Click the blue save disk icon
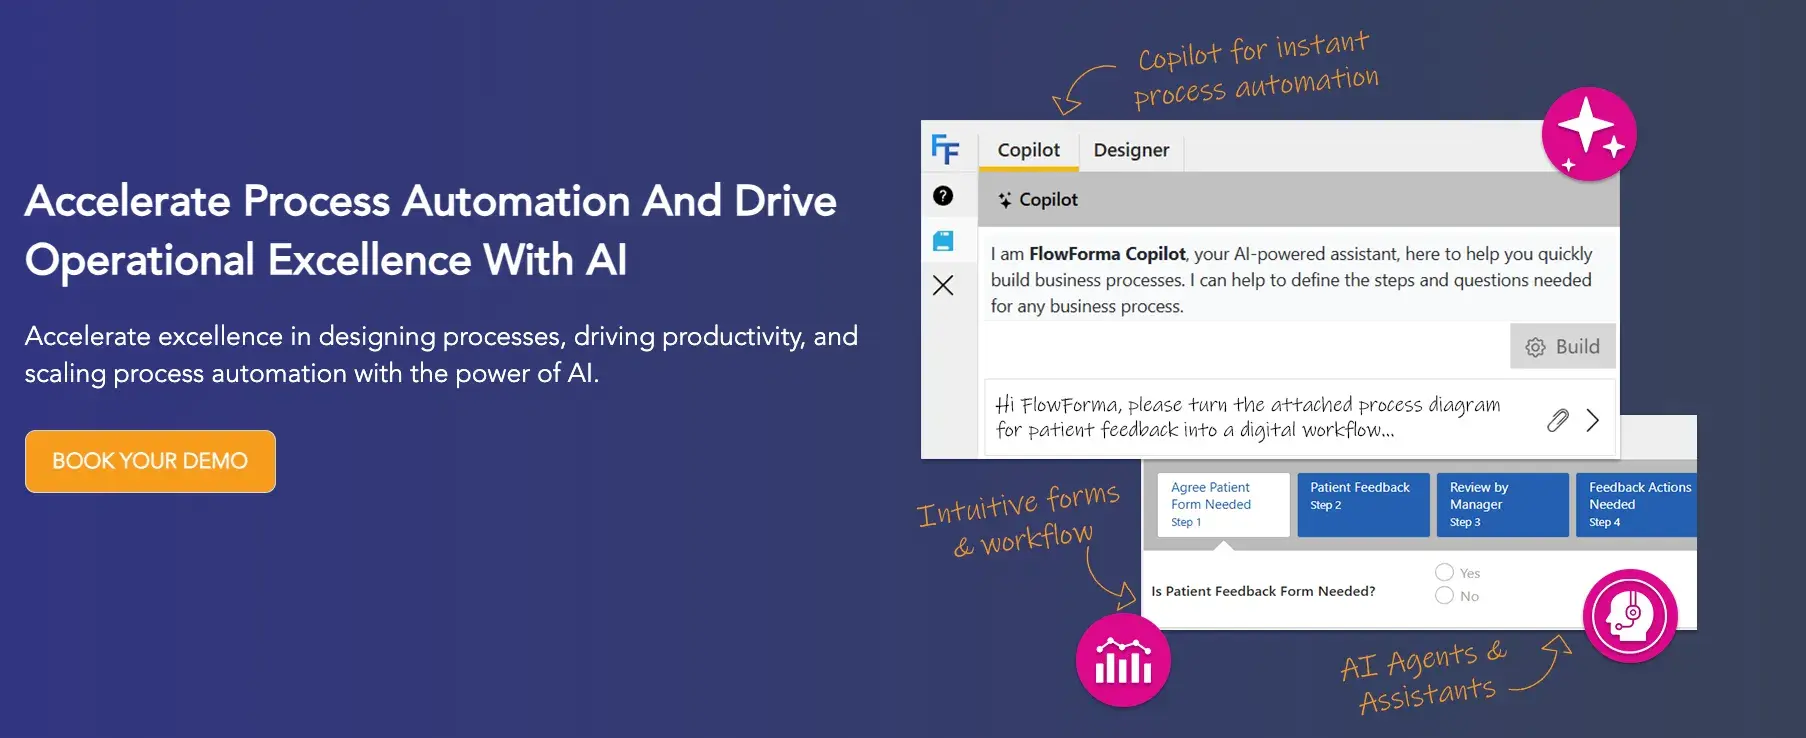This screenshot has height=738, width=1806. [x=943, y=241]
